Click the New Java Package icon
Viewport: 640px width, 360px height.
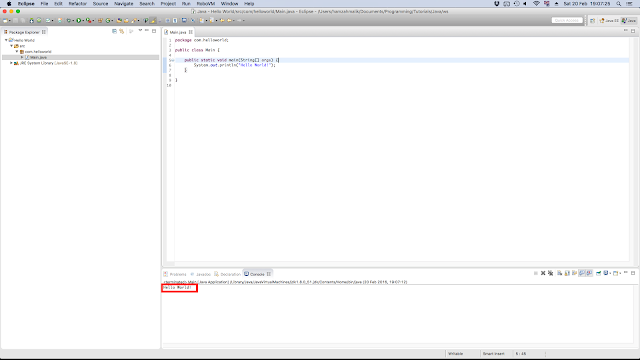tap(100, 20)
